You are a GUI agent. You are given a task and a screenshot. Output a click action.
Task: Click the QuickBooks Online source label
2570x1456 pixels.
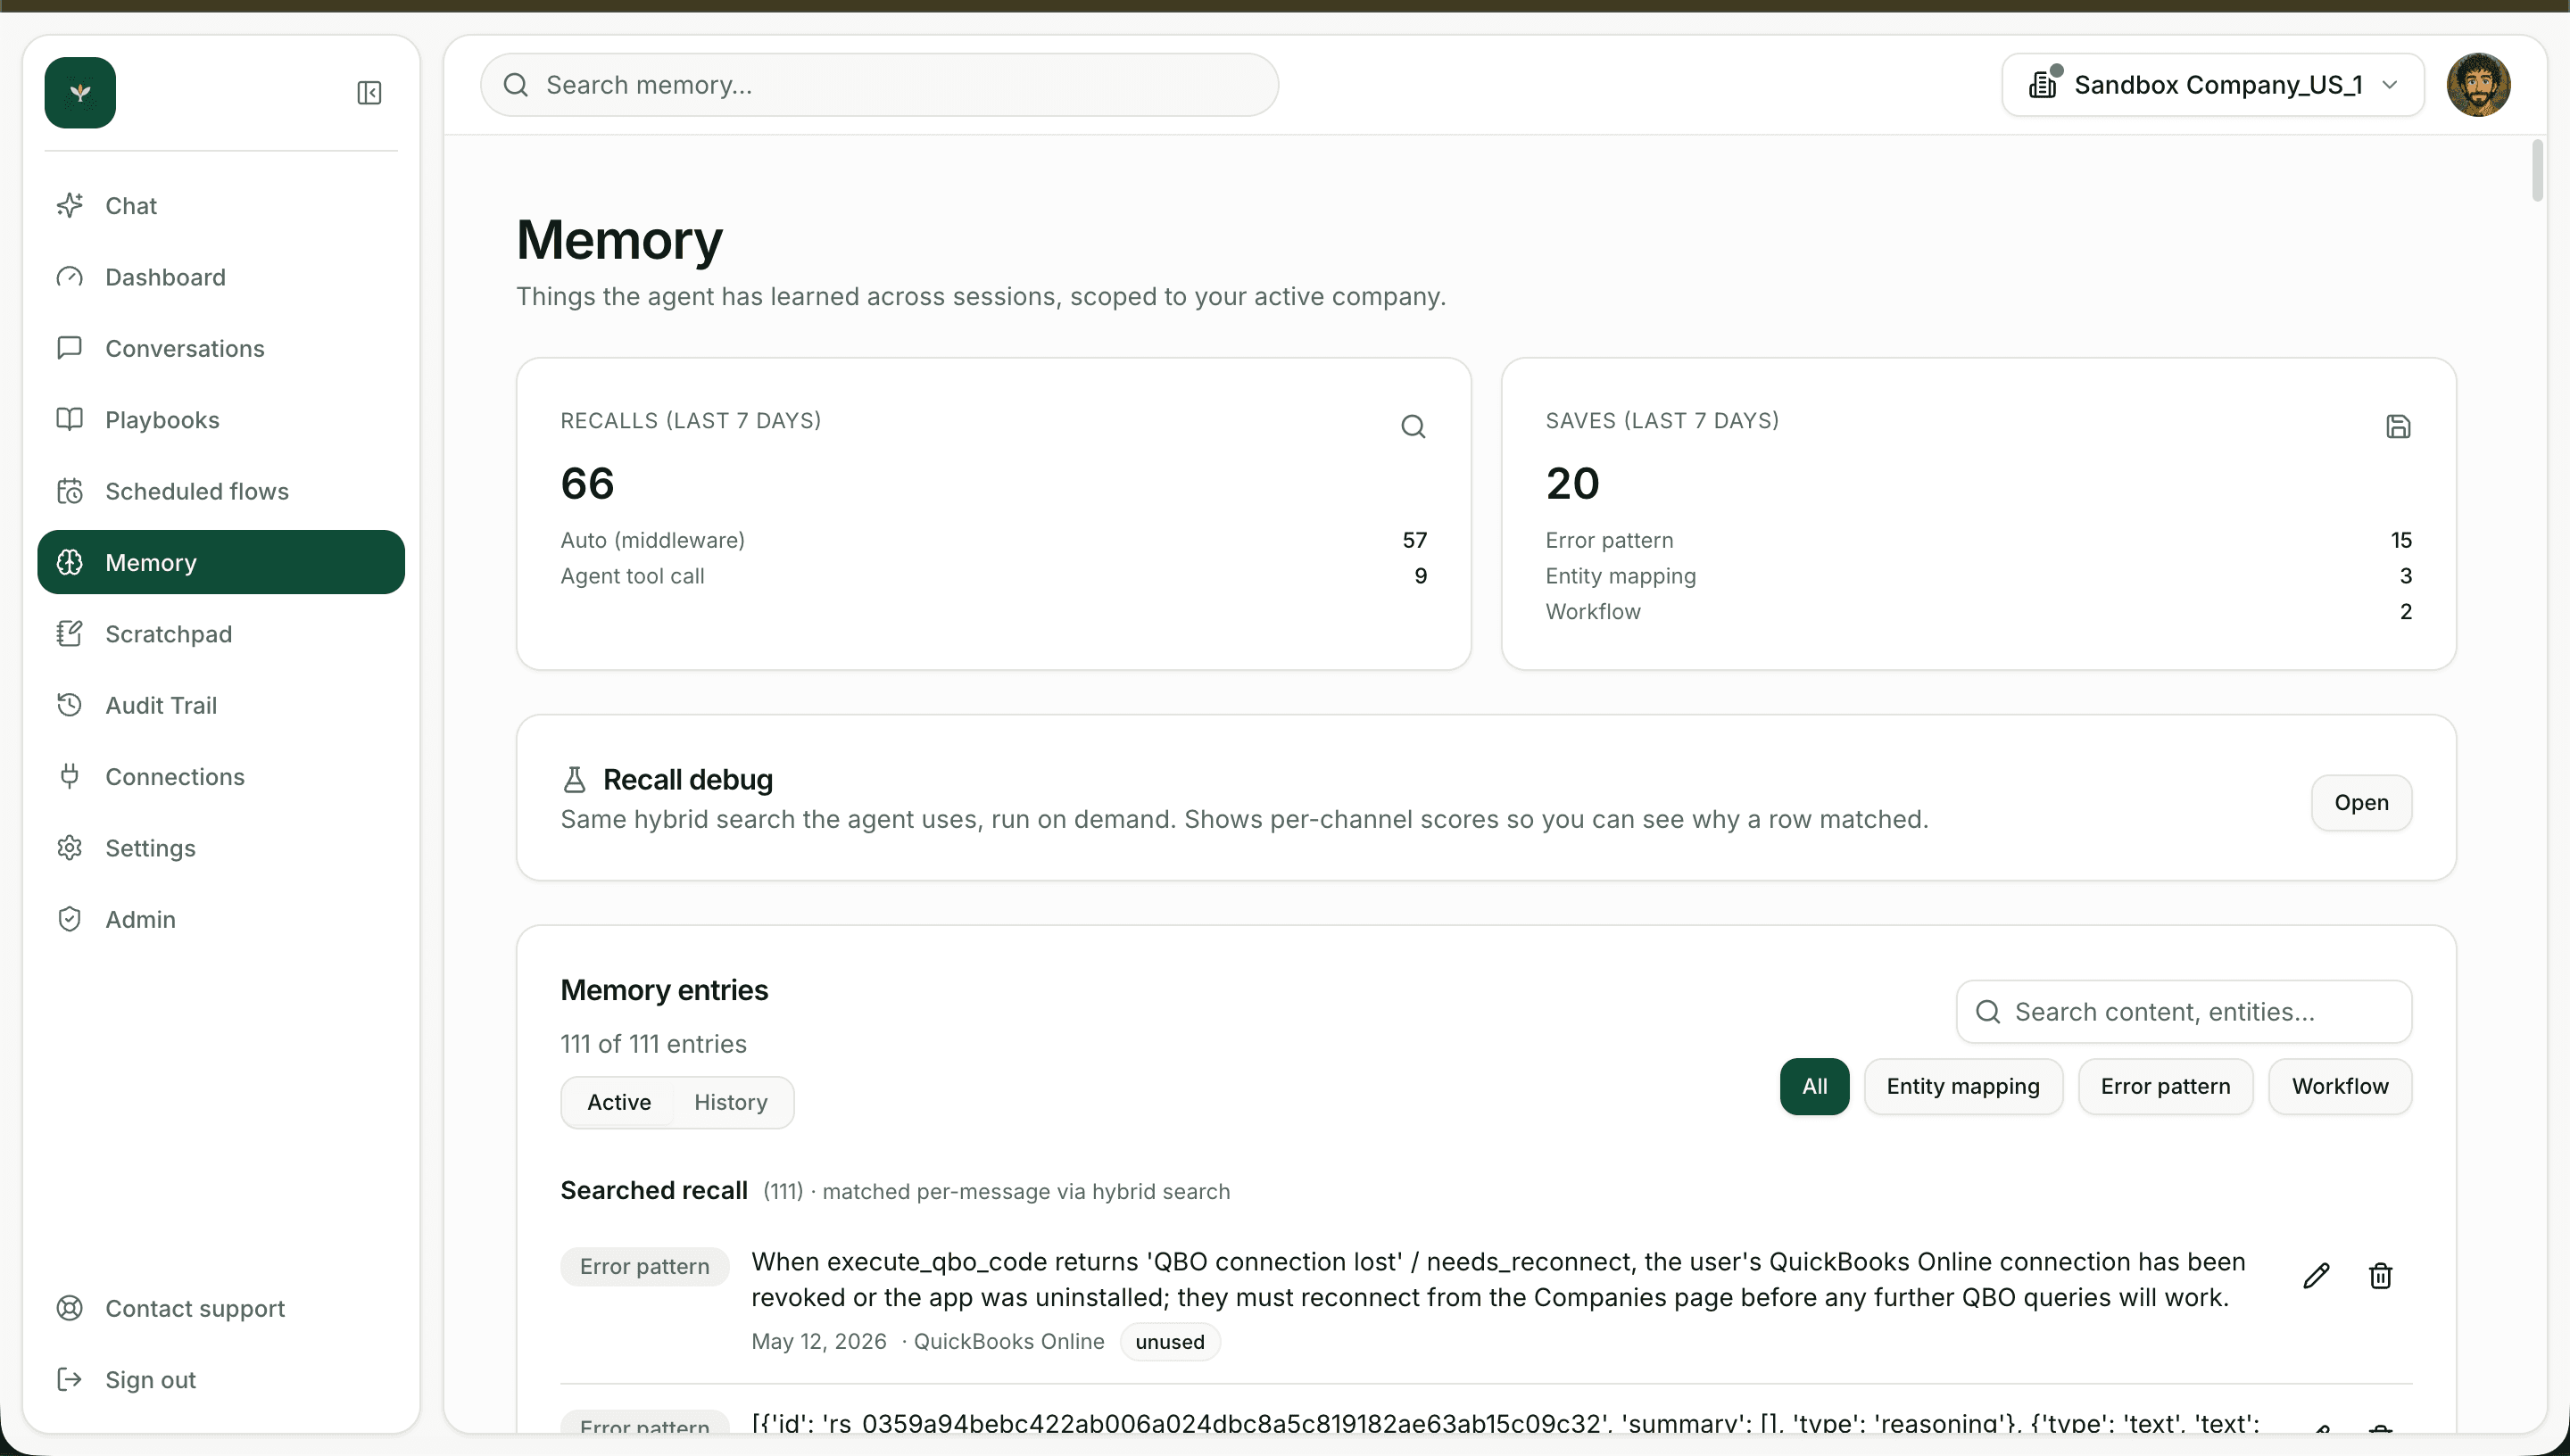tap(1009, 1341)
